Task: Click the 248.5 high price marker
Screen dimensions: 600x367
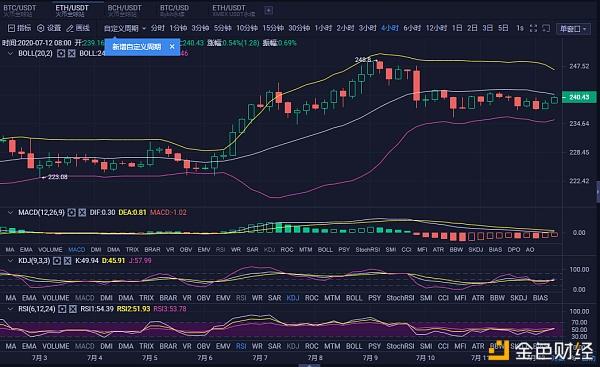Action: pyautogui.click(x=363, y=60)
